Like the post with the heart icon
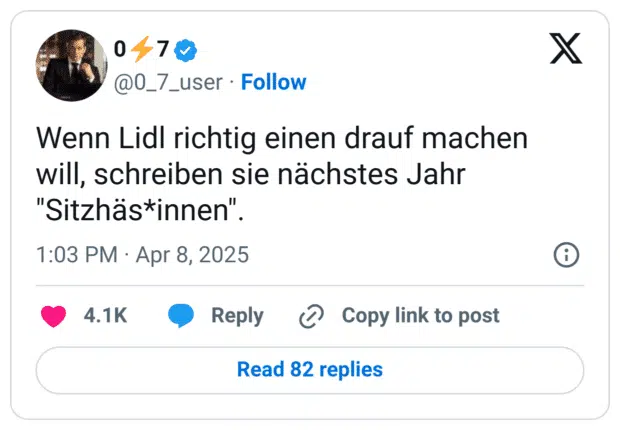The image size is (620, 430). (53, 316)
